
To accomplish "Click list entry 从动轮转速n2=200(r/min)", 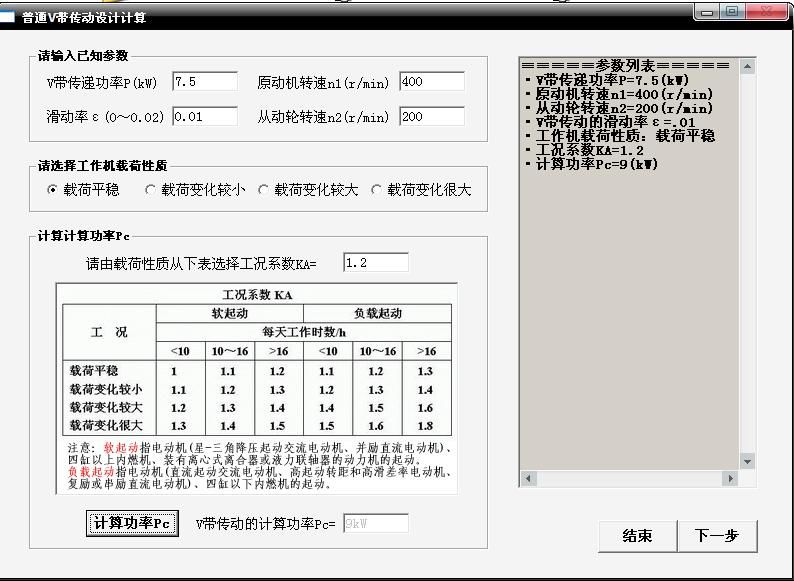I will point(619,108).
